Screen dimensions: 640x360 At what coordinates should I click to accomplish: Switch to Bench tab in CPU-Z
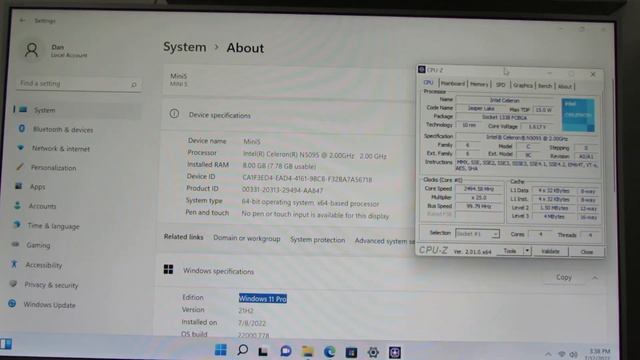(x=544, y=86)
